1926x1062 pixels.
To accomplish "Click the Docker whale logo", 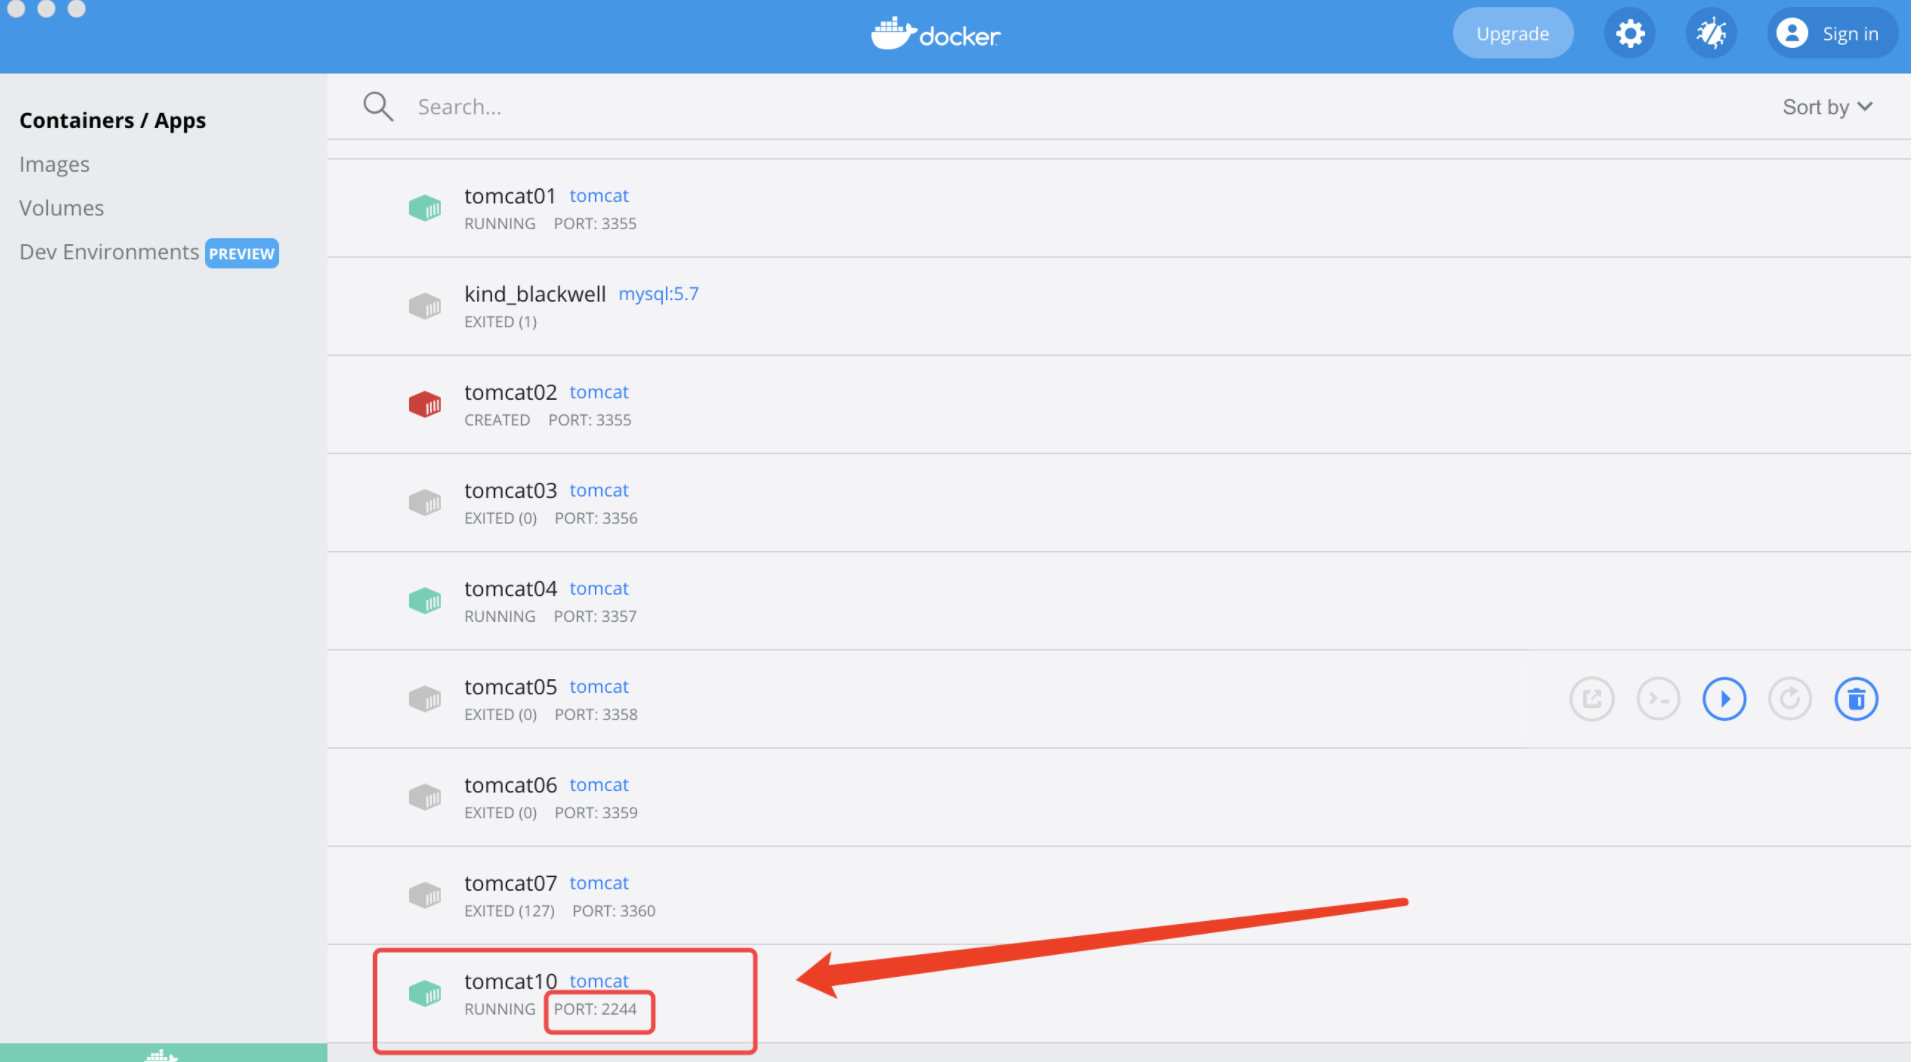I will point(935,34).
